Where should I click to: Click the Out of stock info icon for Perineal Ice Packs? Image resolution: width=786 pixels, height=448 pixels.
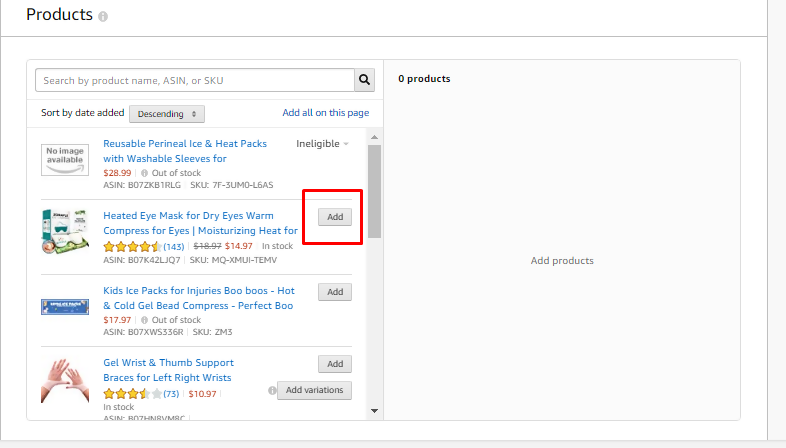click(x=144, y=173)
